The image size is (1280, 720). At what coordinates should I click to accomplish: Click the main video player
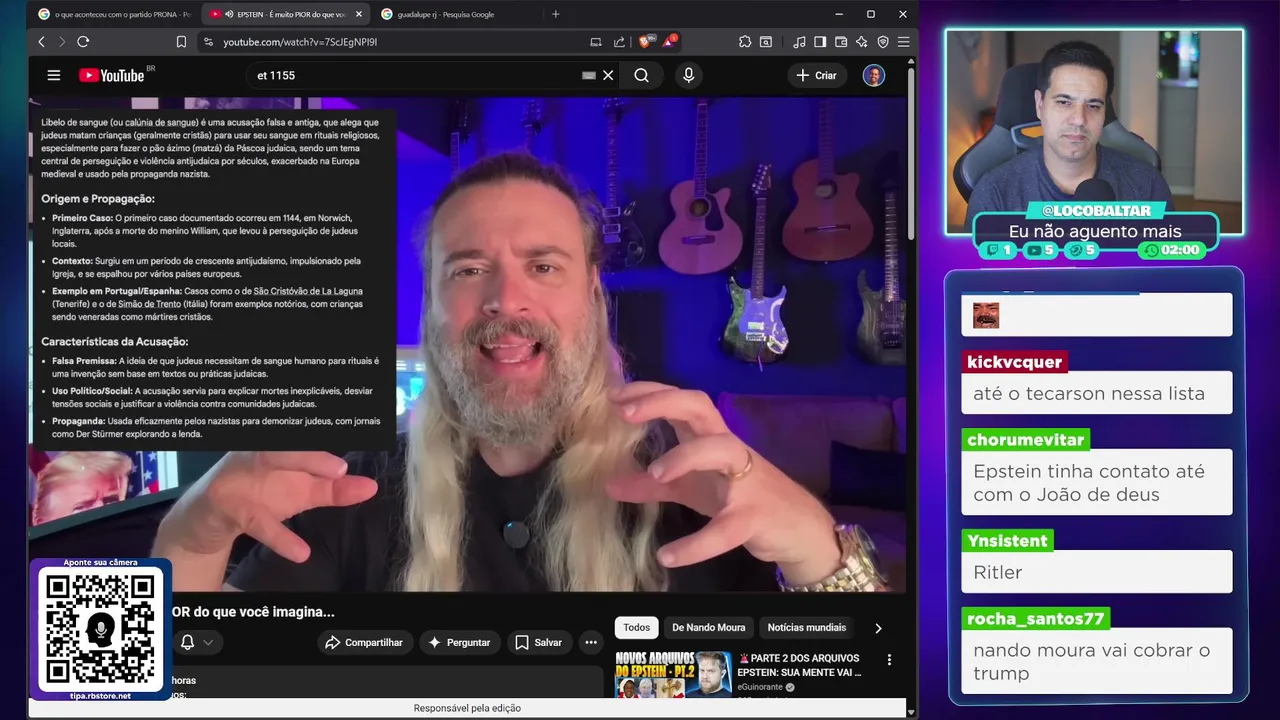click(x=467, y=345)
